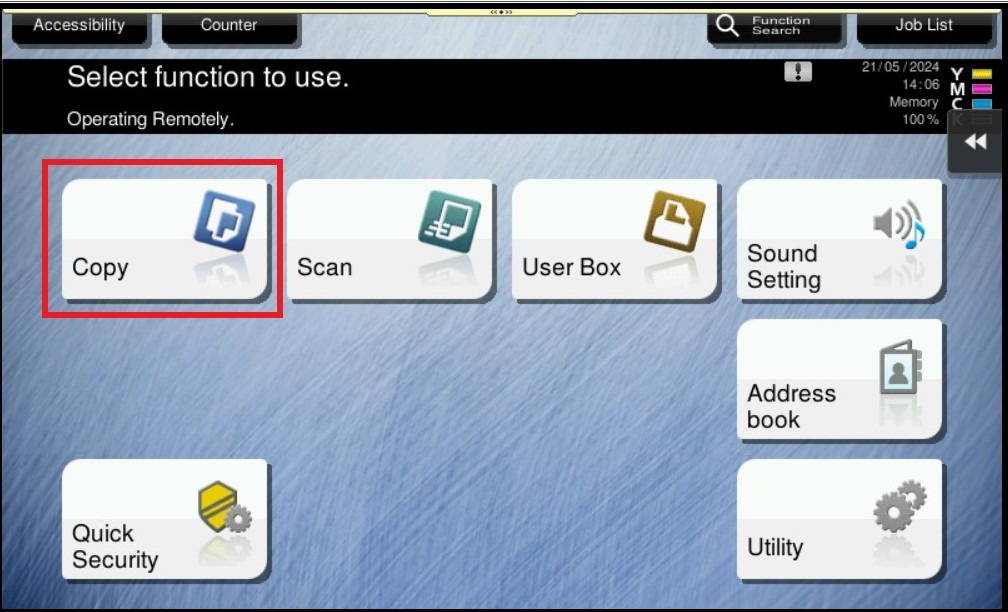Open Function Search with magnifier

[773, 26]
